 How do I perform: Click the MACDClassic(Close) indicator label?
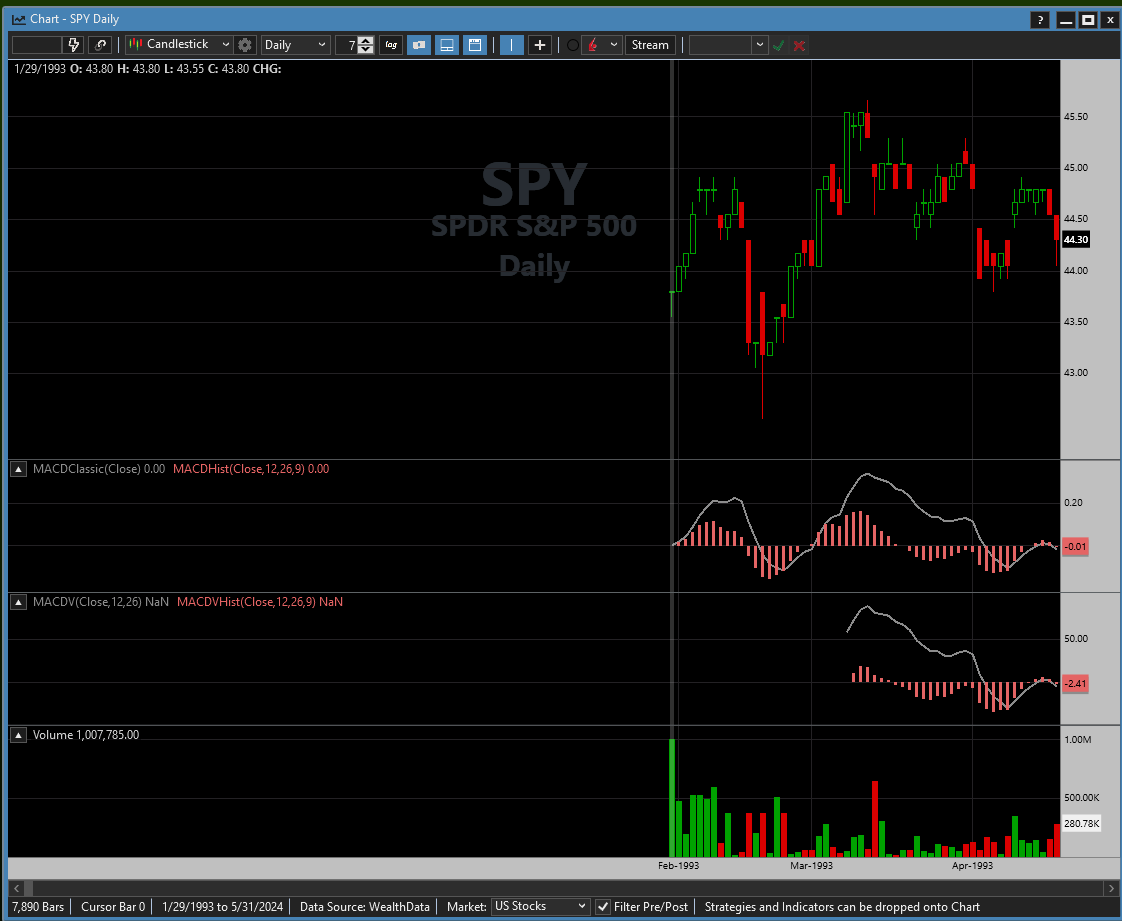click(99, 469)
